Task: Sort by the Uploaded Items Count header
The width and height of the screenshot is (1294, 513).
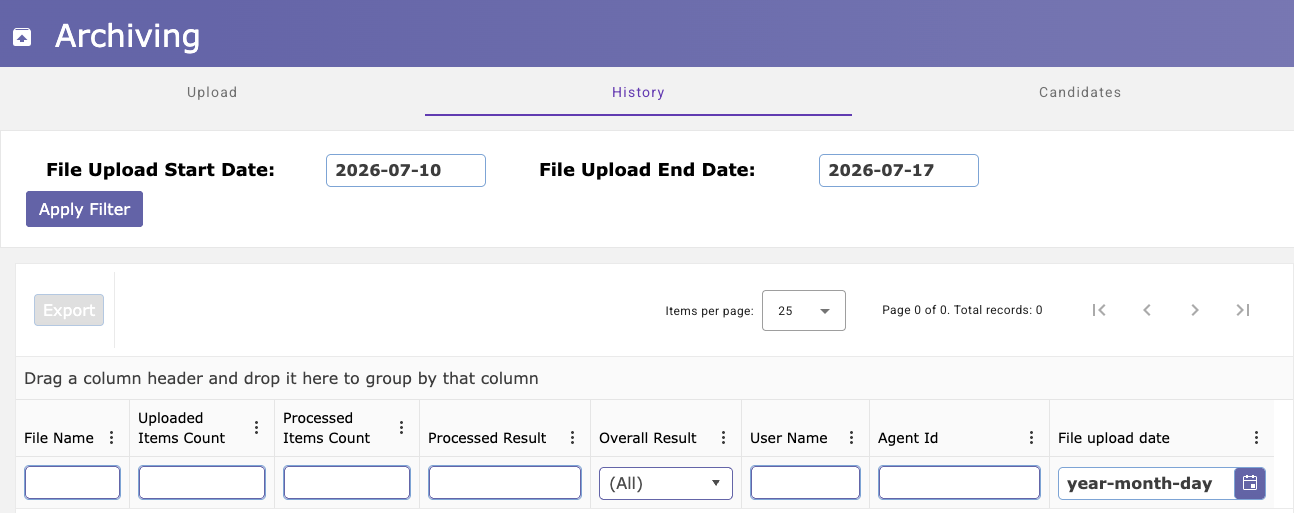Action: [182, 428]
